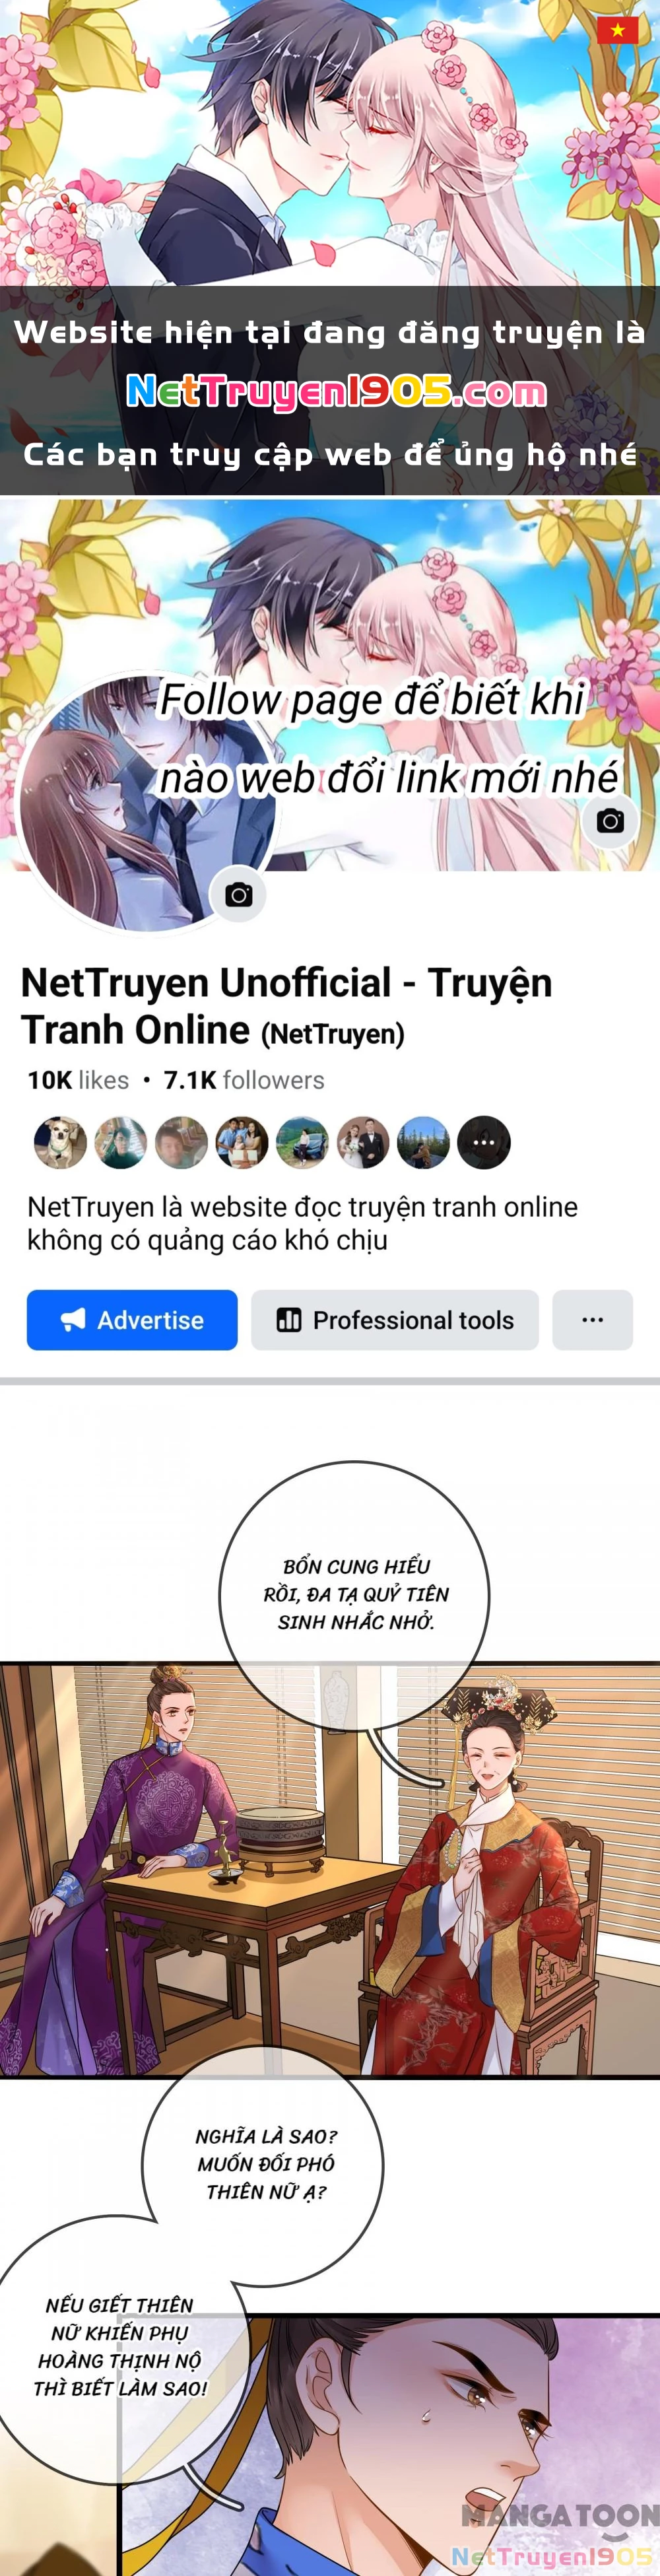Click the profile picture camera icon
The image size is (660, 2576).
click(238, 894)
